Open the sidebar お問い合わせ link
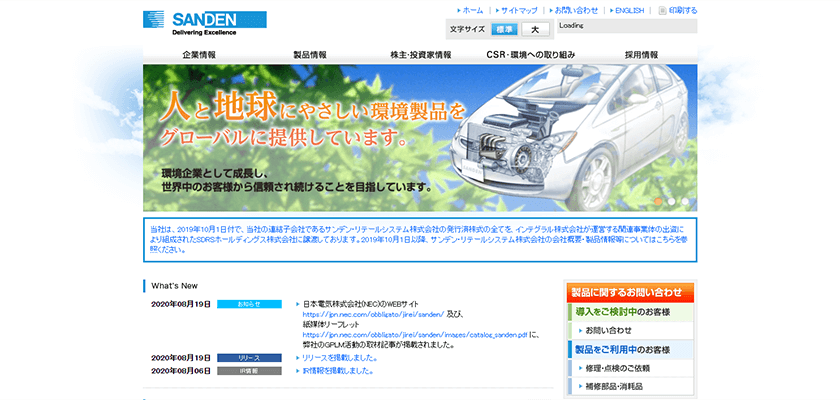Viewport: 840px width, 400px height. (609, 330)
